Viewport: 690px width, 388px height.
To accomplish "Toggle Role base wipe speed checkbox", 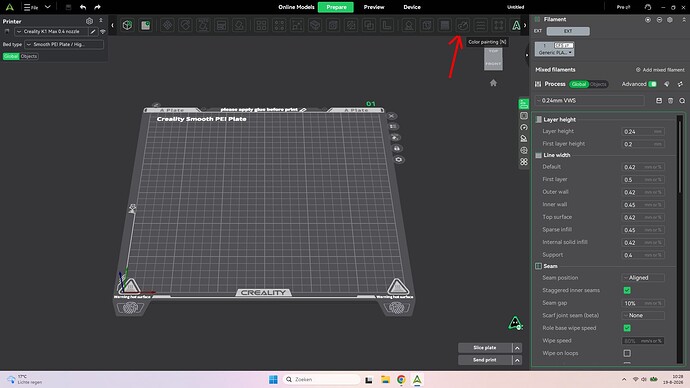I will tap(627, 328).
